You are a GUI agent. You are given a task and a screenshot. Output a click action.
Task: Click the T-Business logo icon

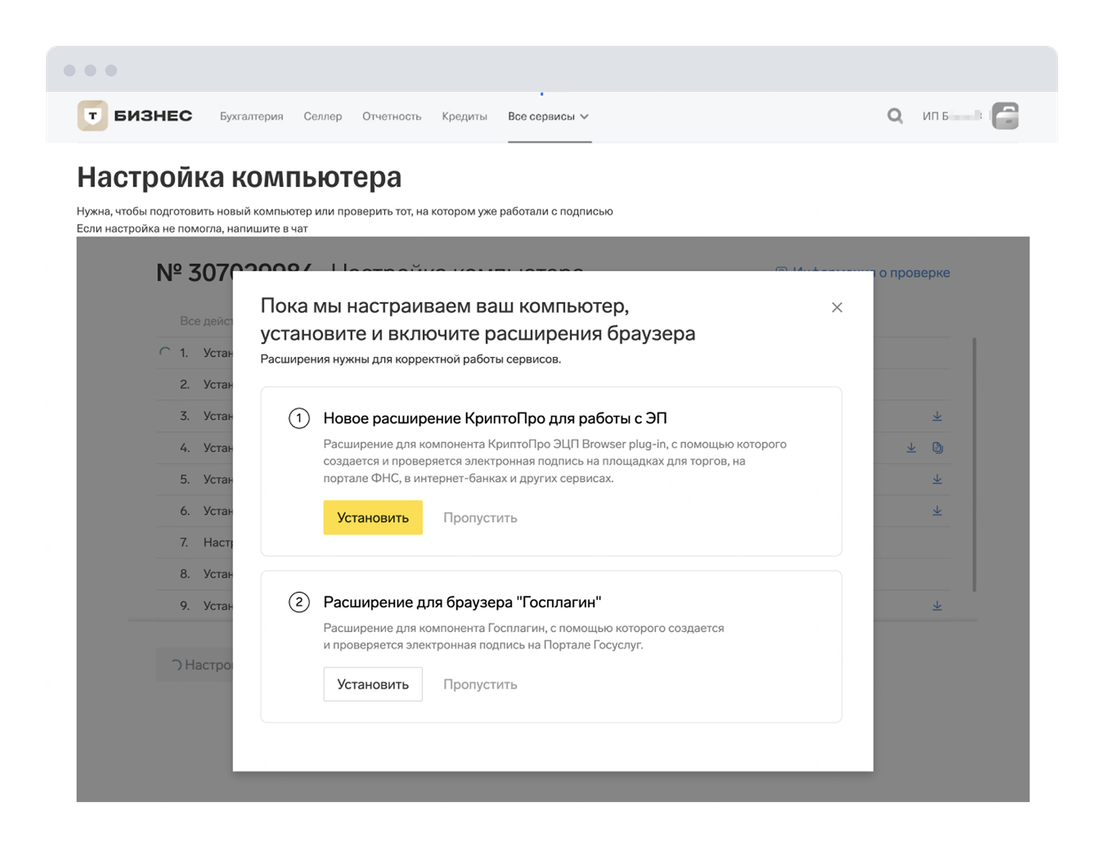pyautogui.click(x=93, y=116)
